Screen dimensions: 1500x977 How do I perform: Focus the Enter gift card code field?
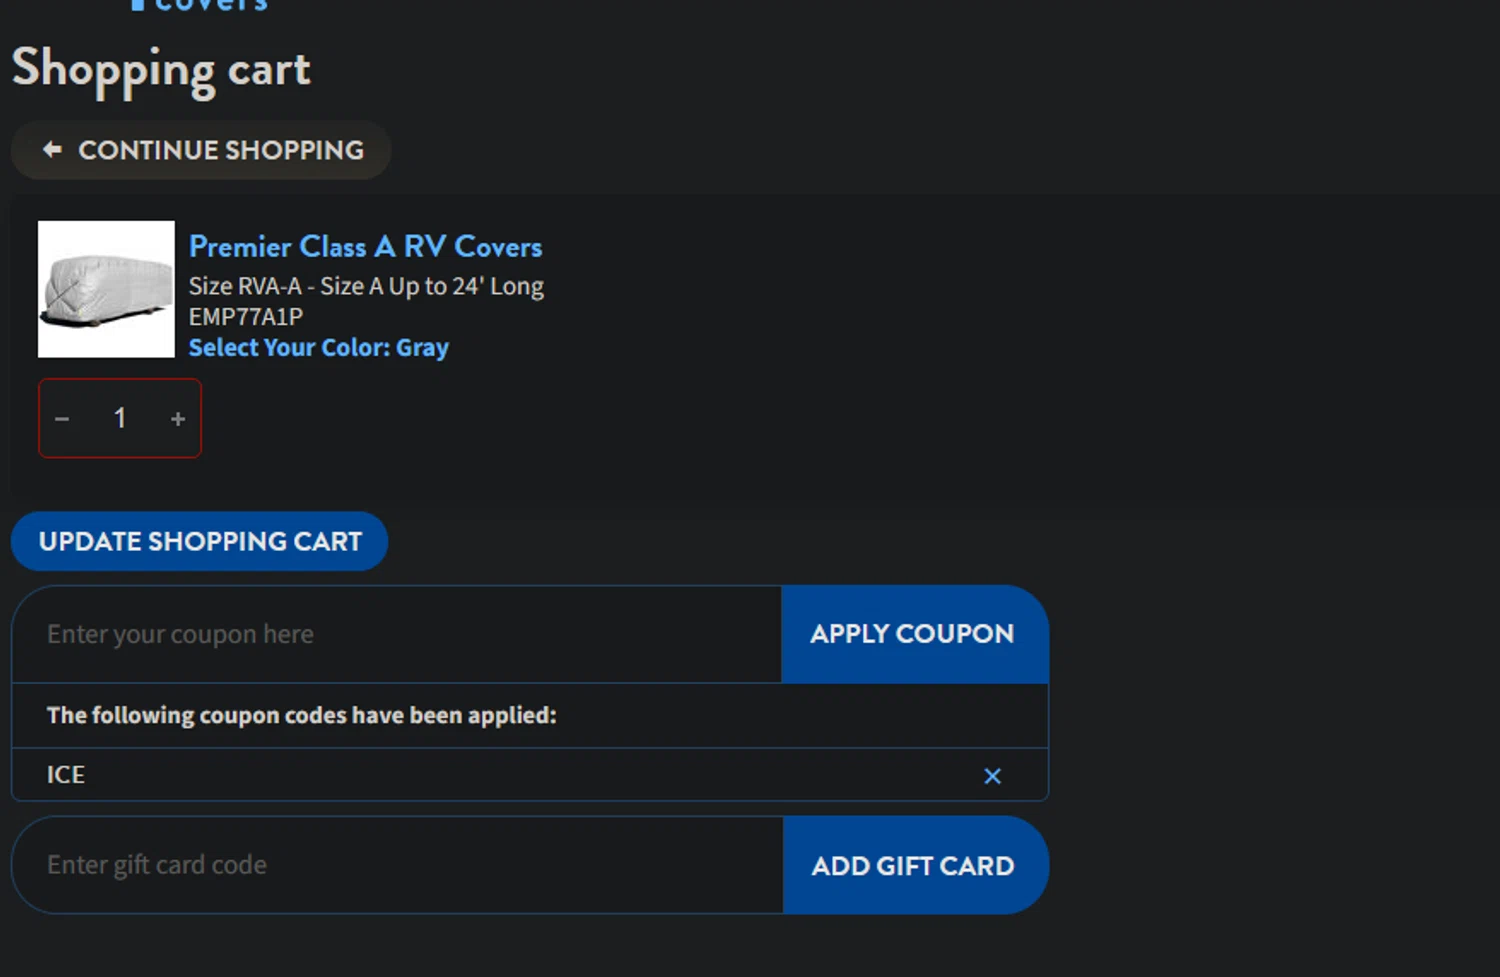[x=397, y=865]
